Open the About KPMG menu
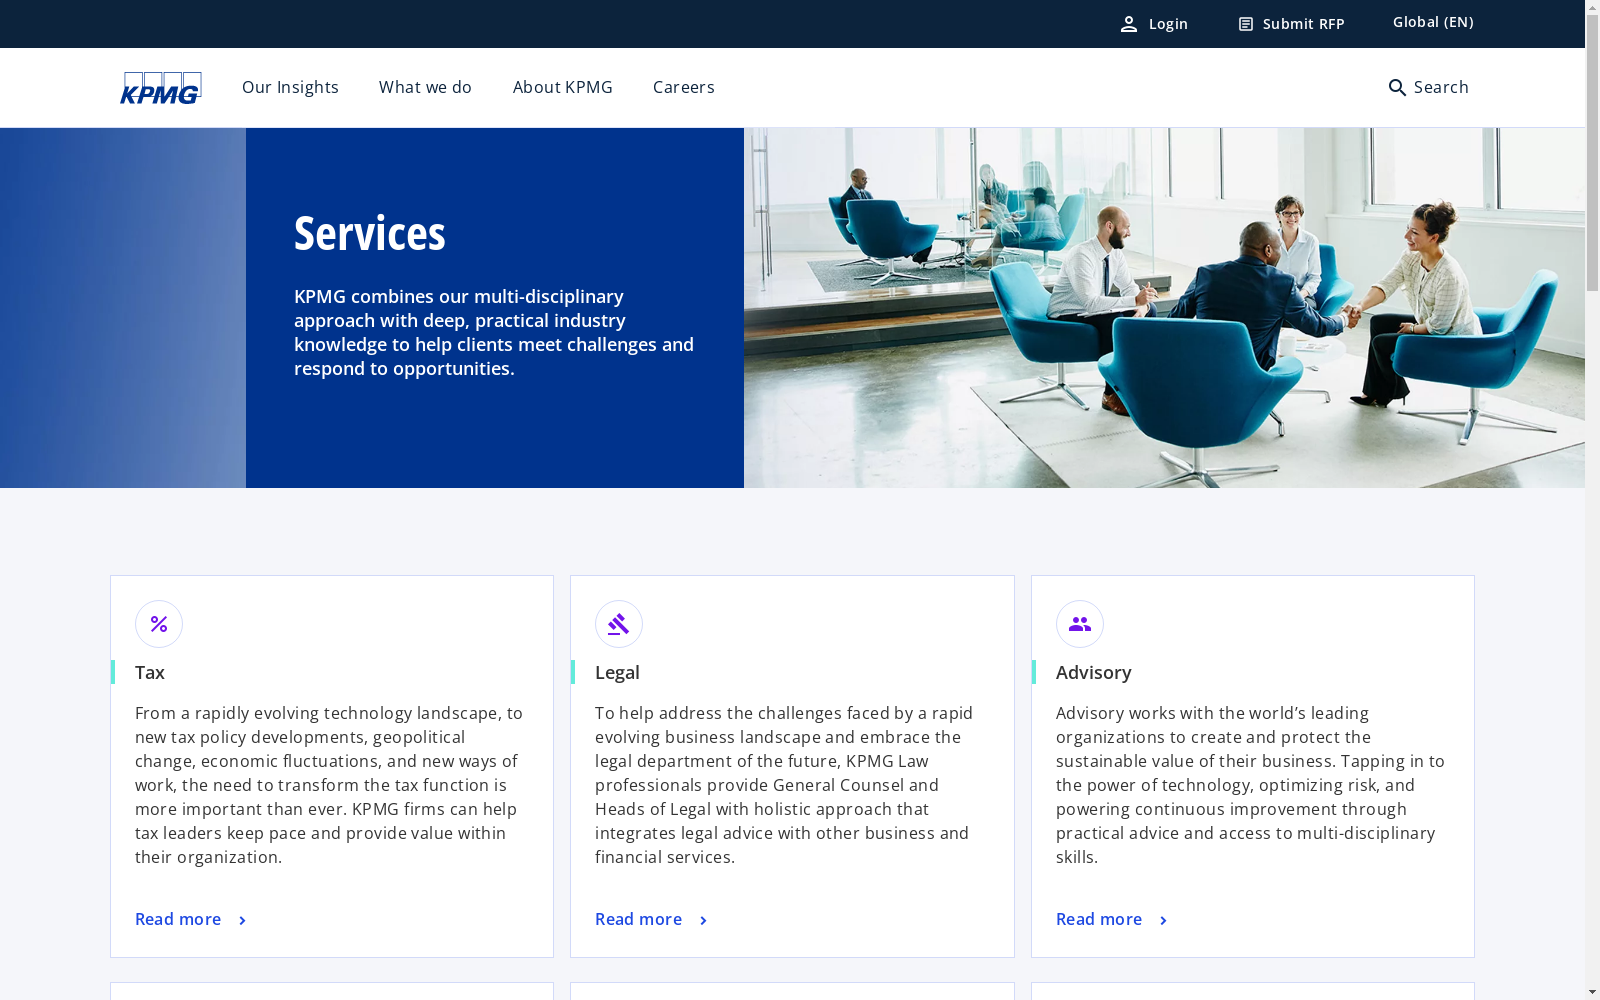This screenshot has width=1600, height=1000. [x=563, y=87]
